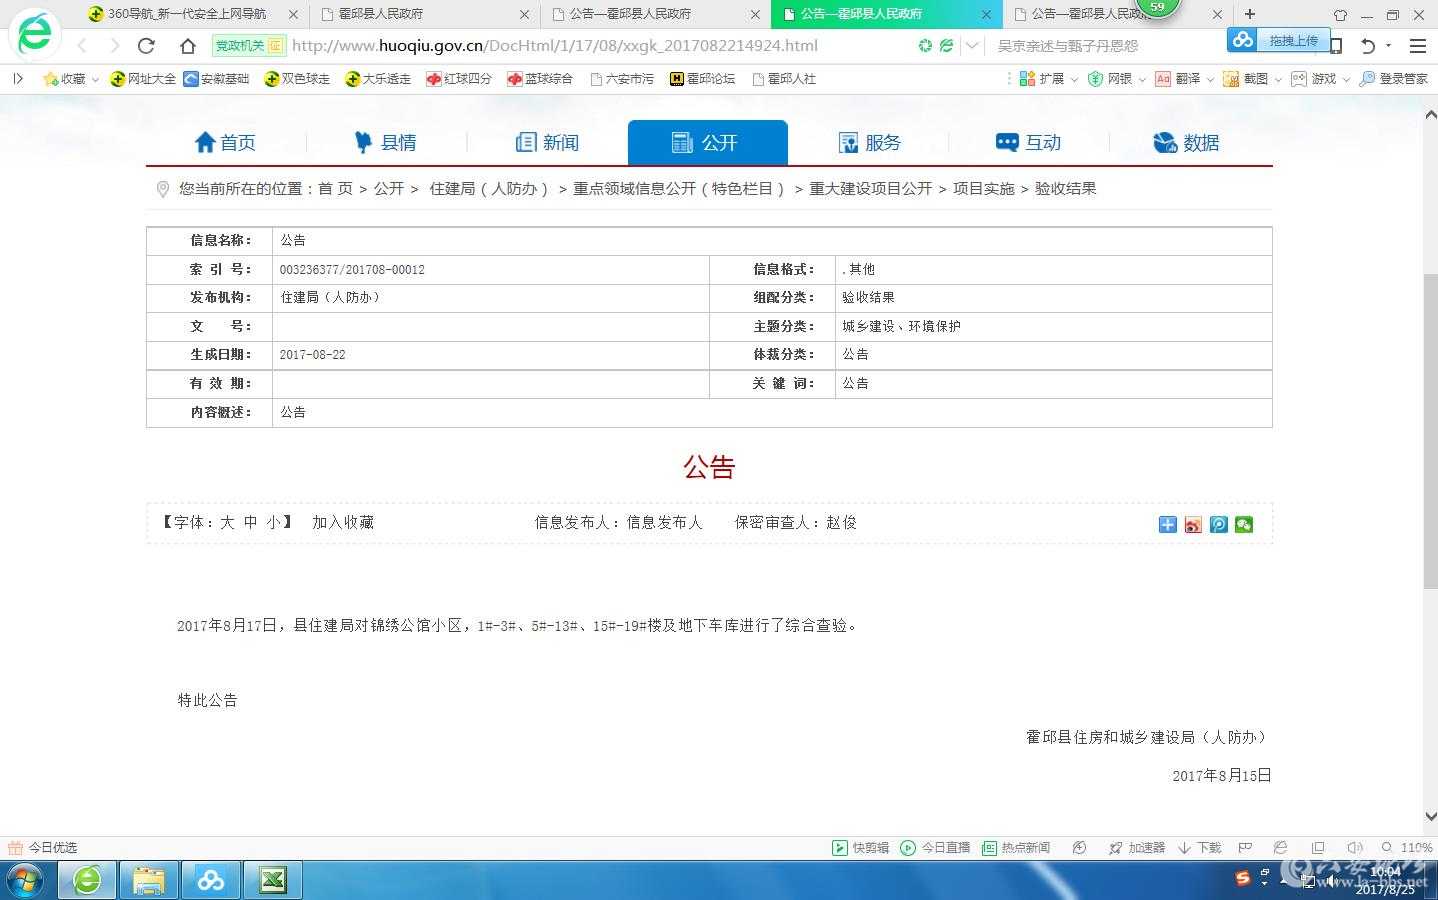Screen dimensions: 1438x900
Task: Select the 互动 navigation menu item
Action: (x=1027, y=142)
